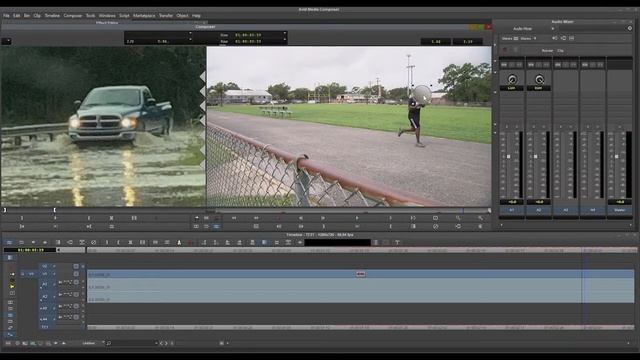
Task: Step forward one frame in record monitor
Action: (322, 218)
